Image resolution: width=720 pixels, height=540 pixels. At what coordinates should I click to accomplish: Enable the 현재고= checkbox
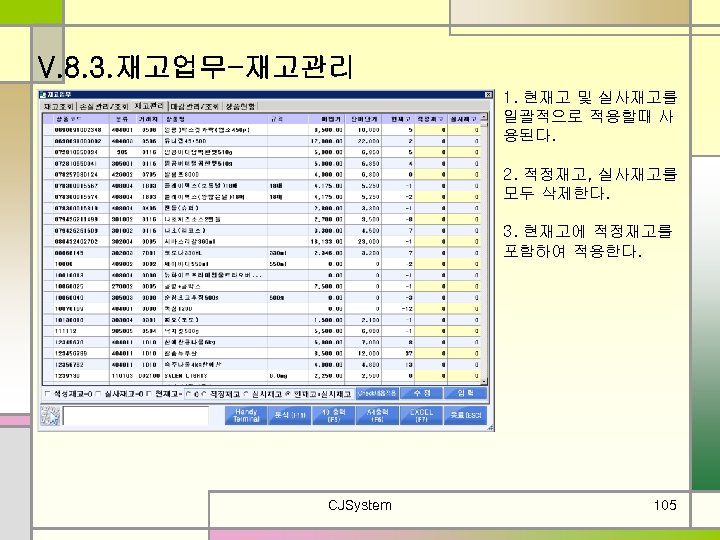pos(149,394)
